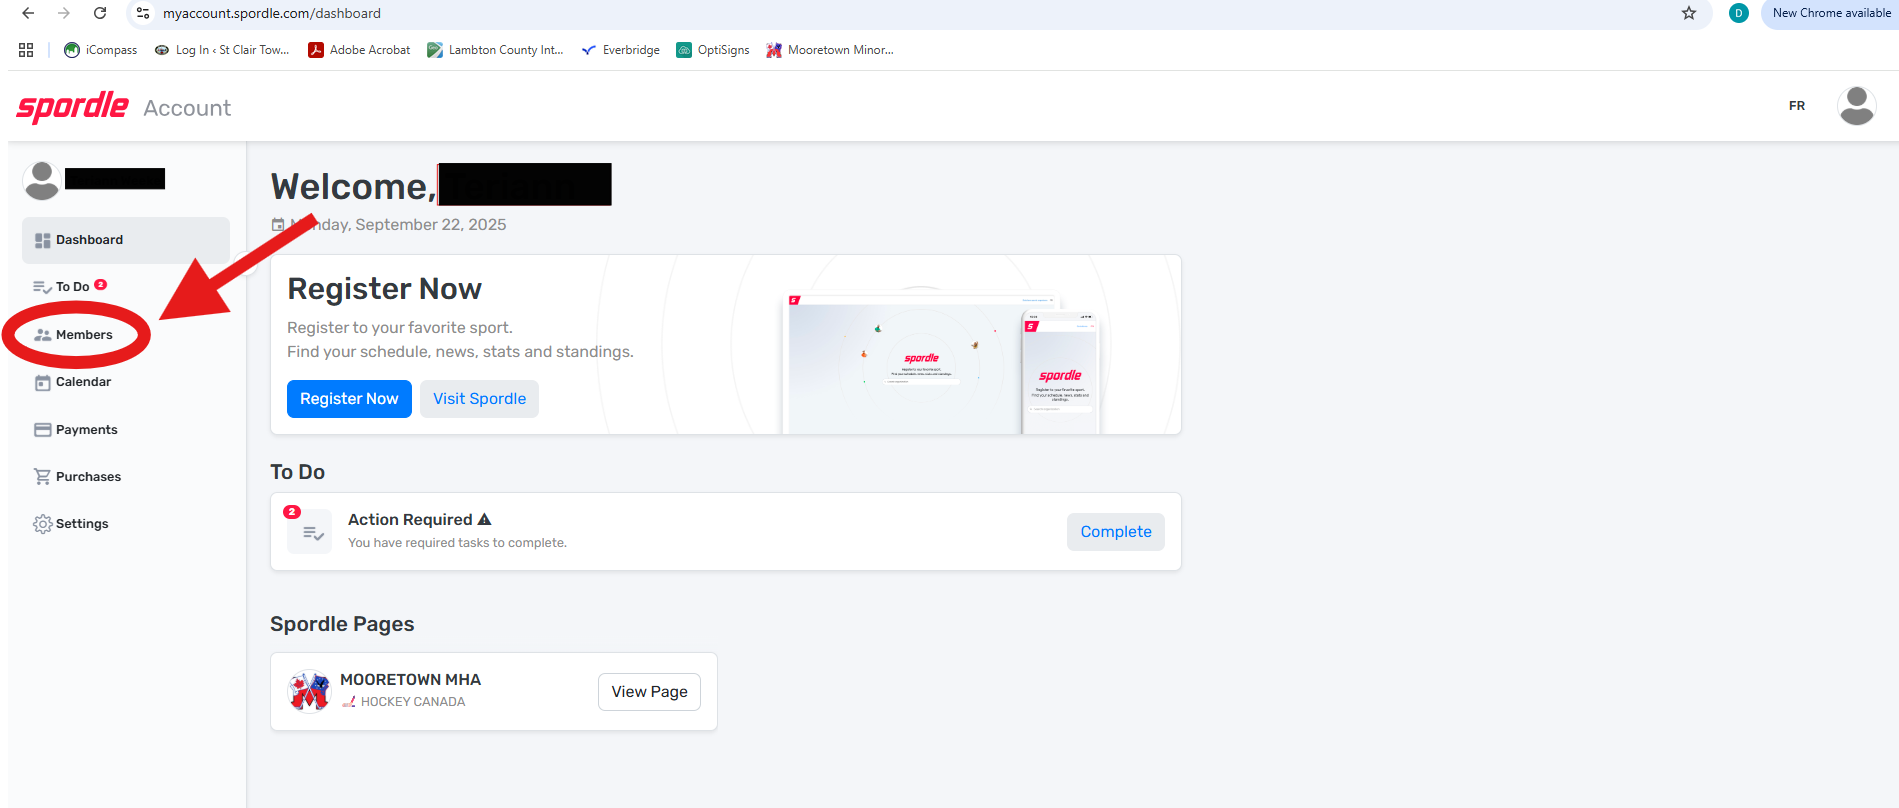1899x808 pixels.
Task: Open the OptiSigns bookmark
Action: [x=713, y=50]
